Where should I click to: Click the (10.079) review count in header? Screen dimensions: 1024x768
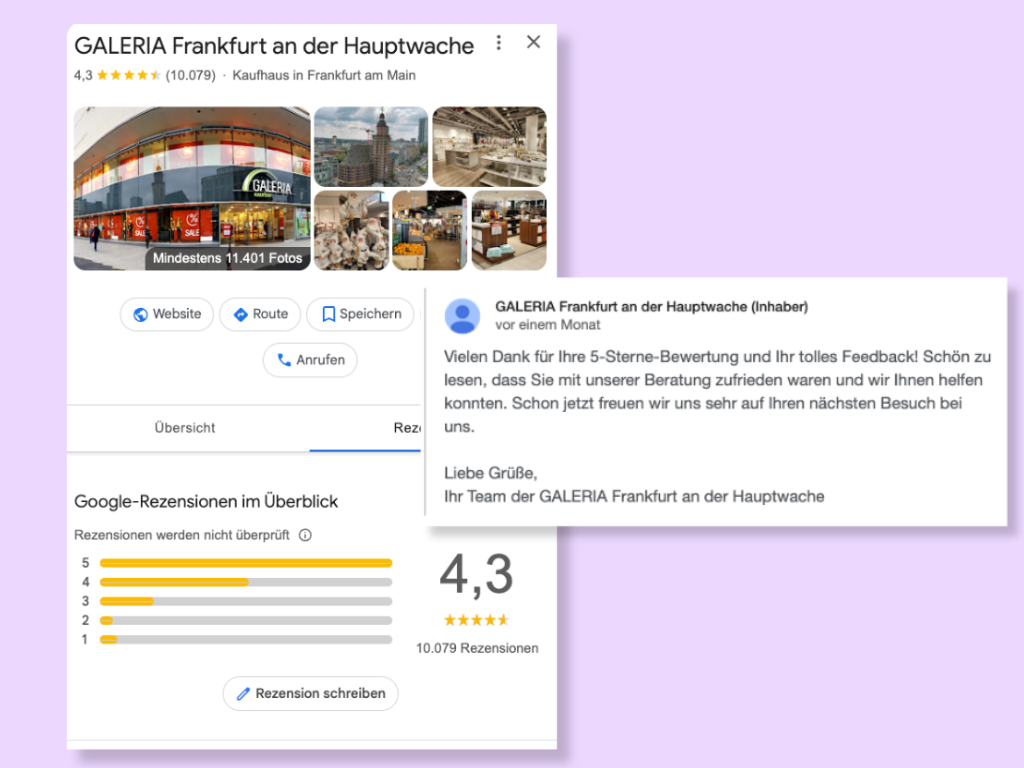(190, 76)
